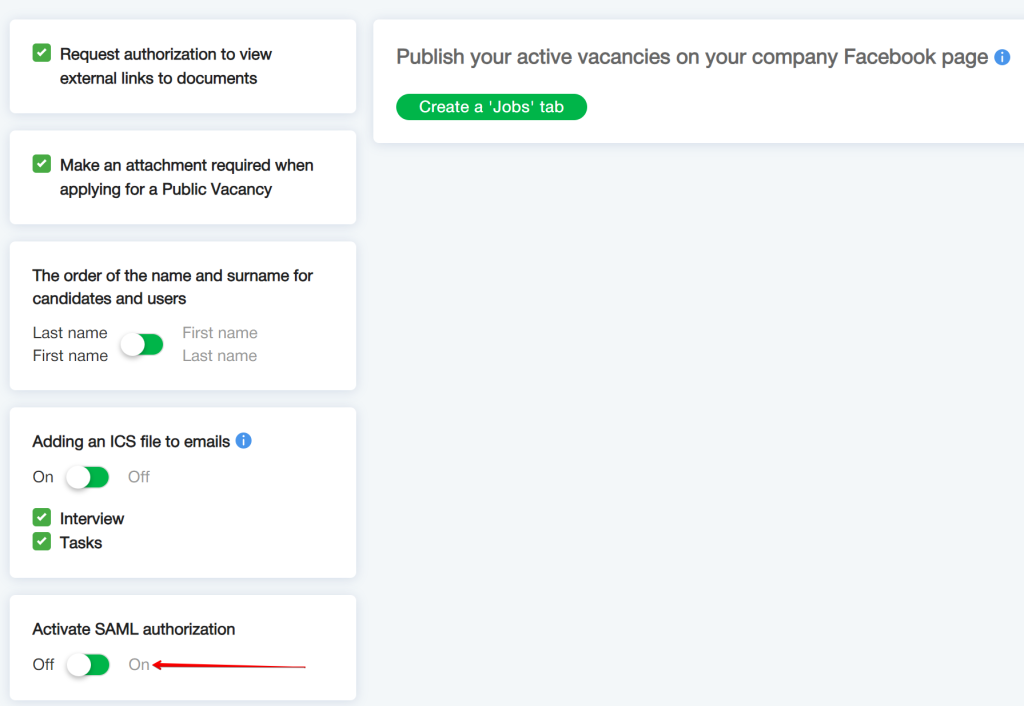Screen dimensions: 1024x706
Task: Switch 'Adding an ICS file to emails' off
Action: click(87, 477)
